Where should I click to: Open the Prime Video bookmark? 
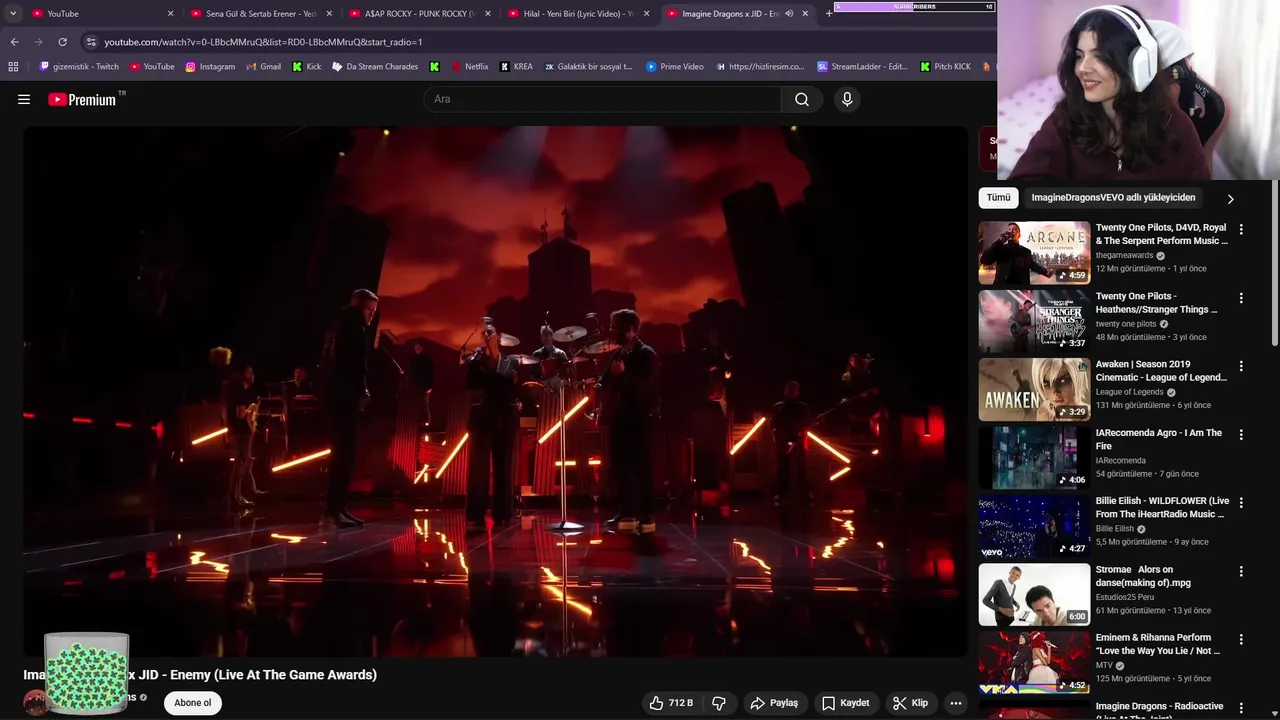675,67
